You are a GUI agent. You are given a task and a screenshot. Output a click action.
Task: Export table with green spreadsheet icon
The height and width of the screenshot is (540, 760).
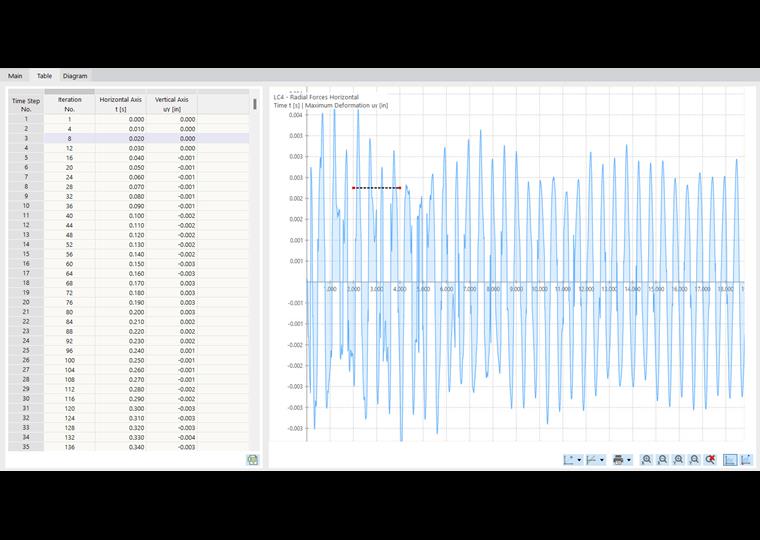click(x=253, y=460)
